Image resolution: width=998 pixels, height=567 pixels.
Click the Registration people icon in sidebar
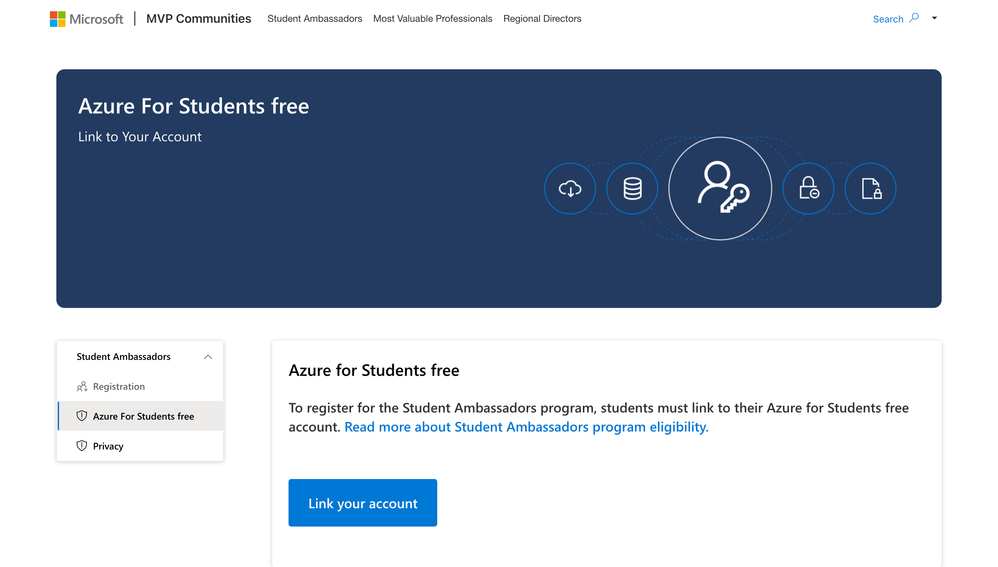click(x=82, y=387)
